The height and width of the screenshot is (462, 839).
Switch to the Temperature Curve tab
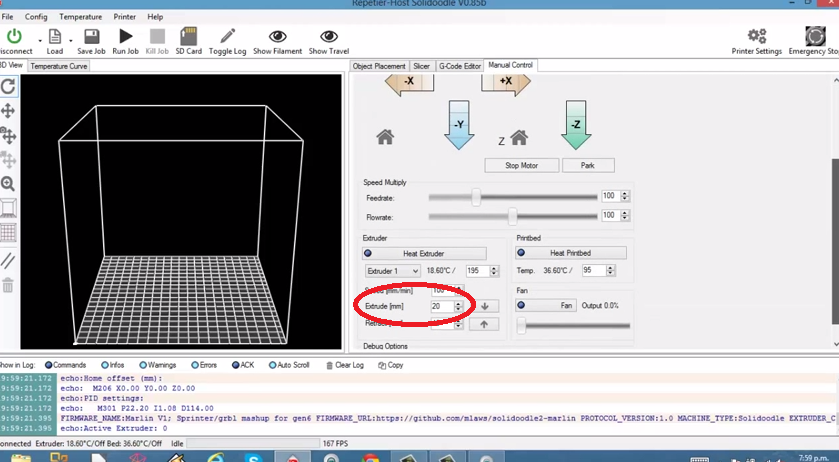click(59, 66)
